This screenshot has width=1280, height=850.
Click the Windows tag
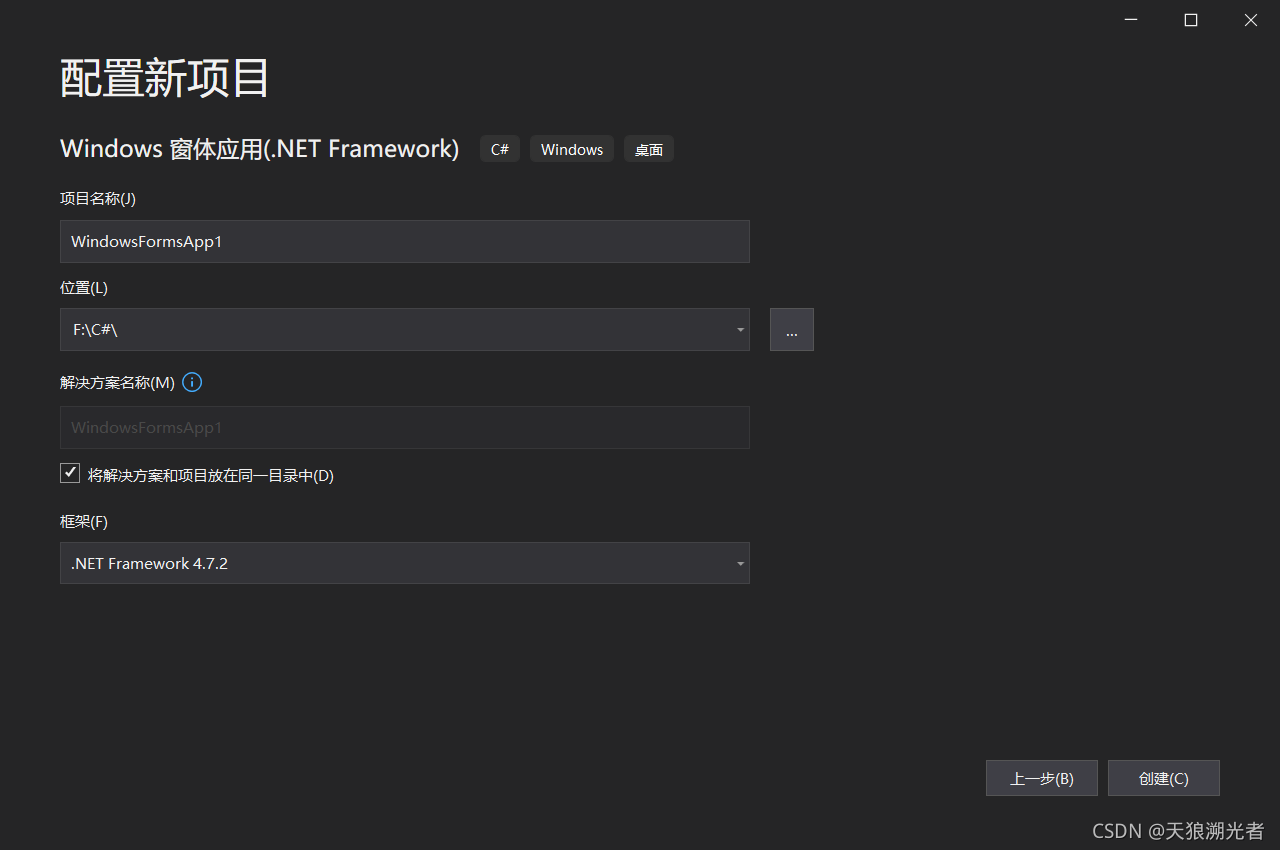tap(572, 149)
